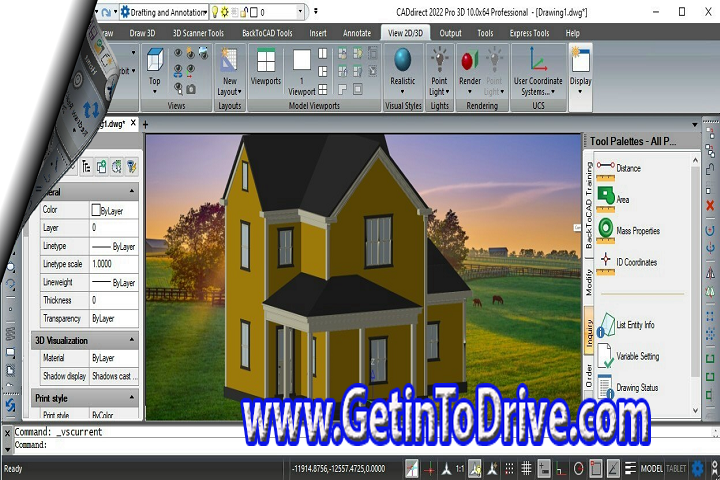The image size is (720, 480).
Task: Expand the Top view dropdown arrow
Action: [x=155, y=92]
